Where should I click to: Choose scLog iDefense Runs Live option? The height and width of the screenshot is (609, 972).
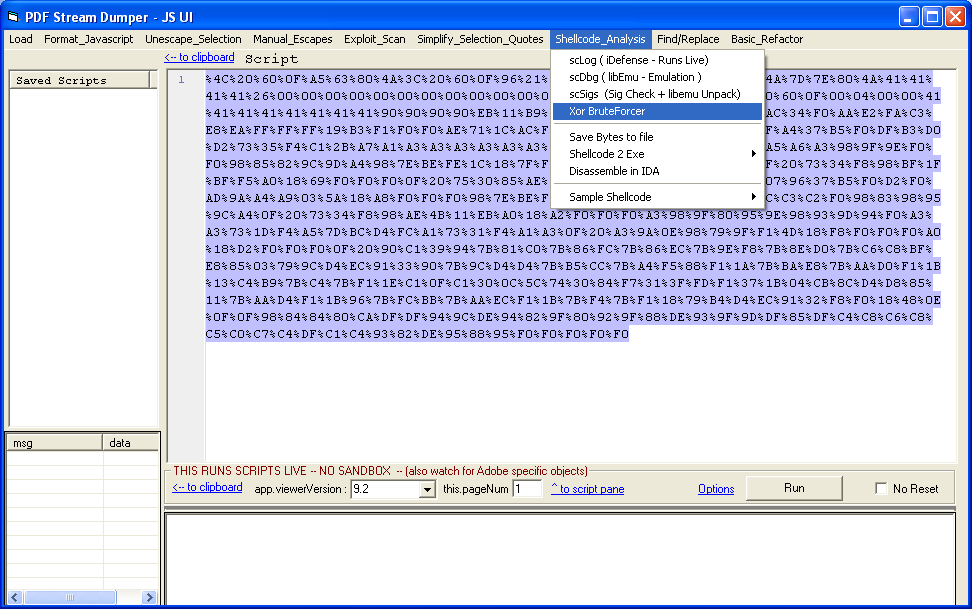point(638,60)
